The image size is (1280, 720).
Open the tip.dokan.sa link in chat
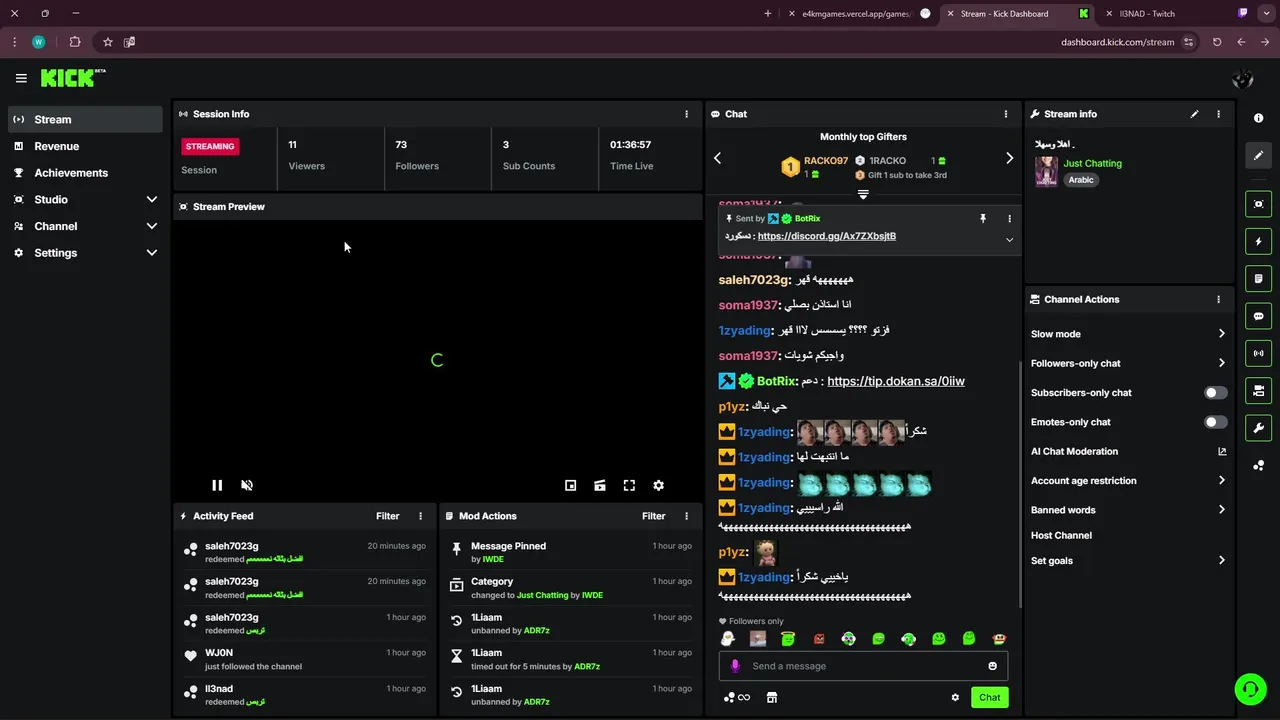(x=896, y=381)
